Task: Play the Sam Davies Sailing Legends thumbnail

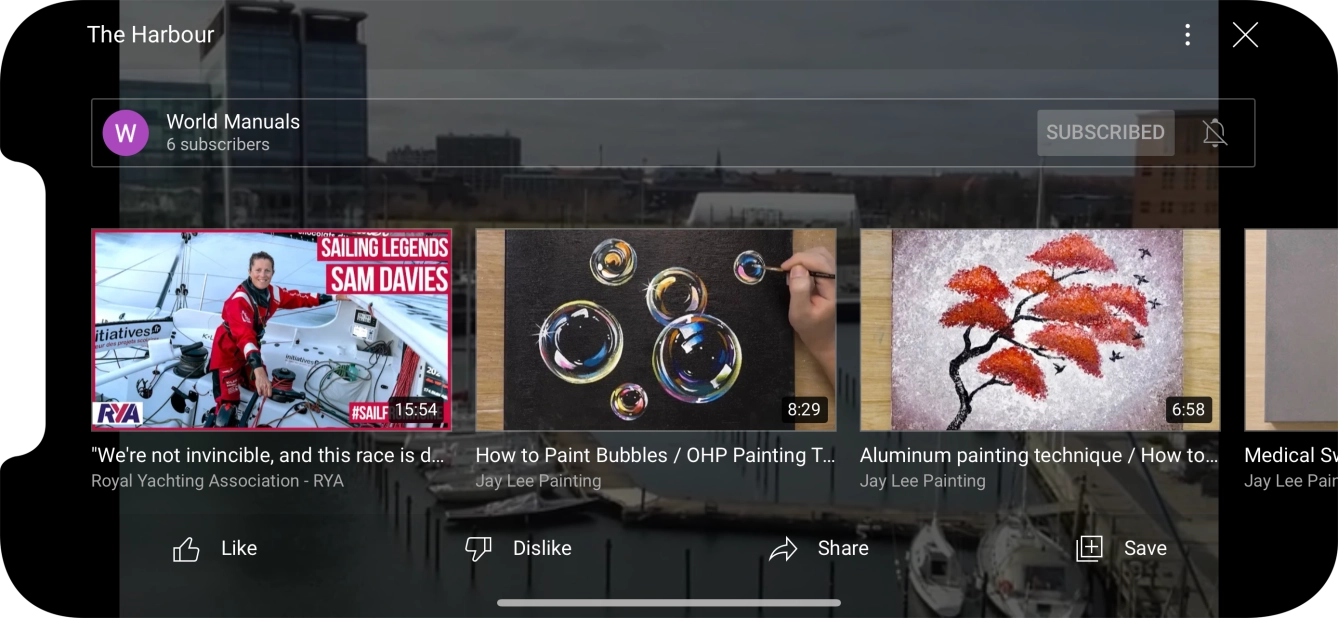Action: [271, 329]
